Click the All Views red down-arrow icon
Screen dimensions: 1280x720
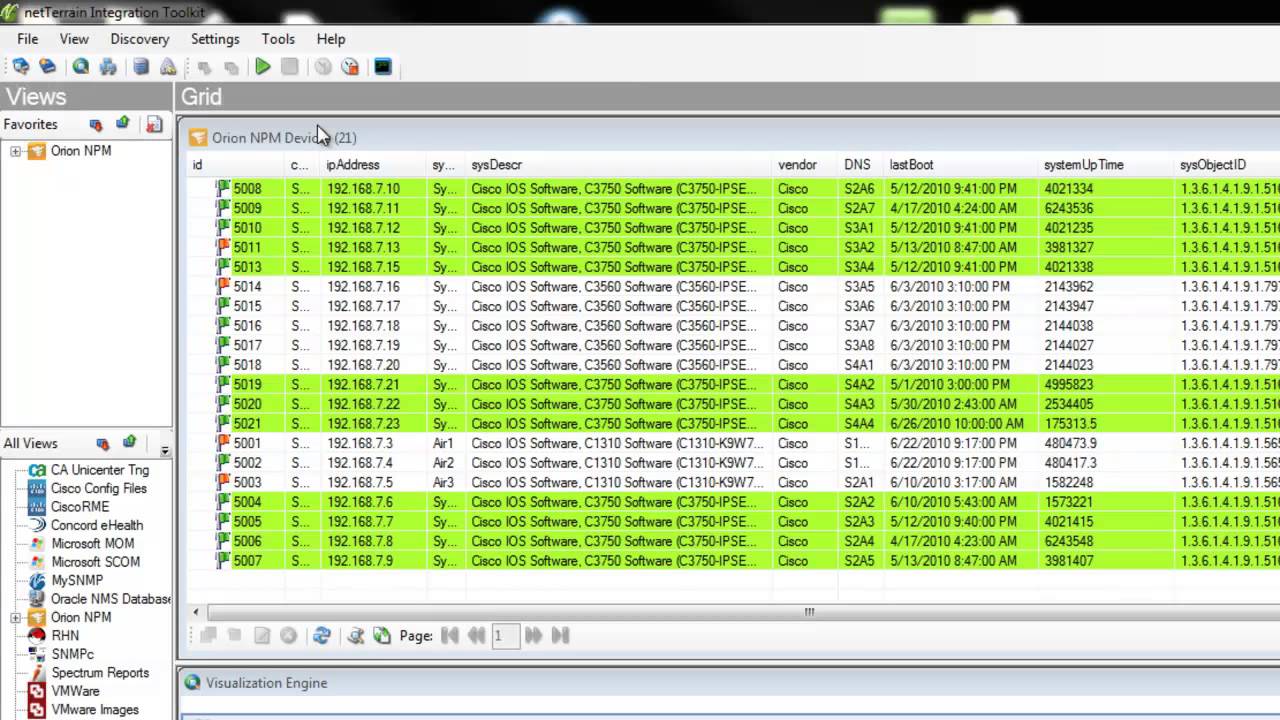click(x=103, y=444)
